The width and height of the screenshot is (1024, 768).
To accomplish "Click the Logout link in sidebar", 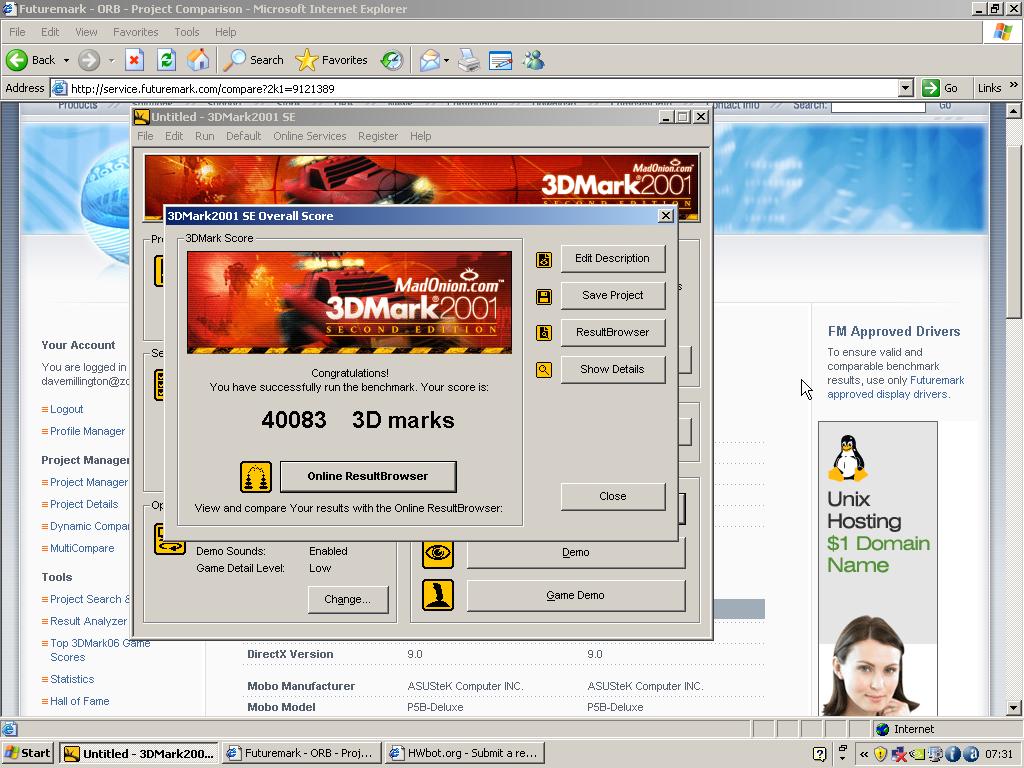I will pyautogui.click(x=67, y=409).
